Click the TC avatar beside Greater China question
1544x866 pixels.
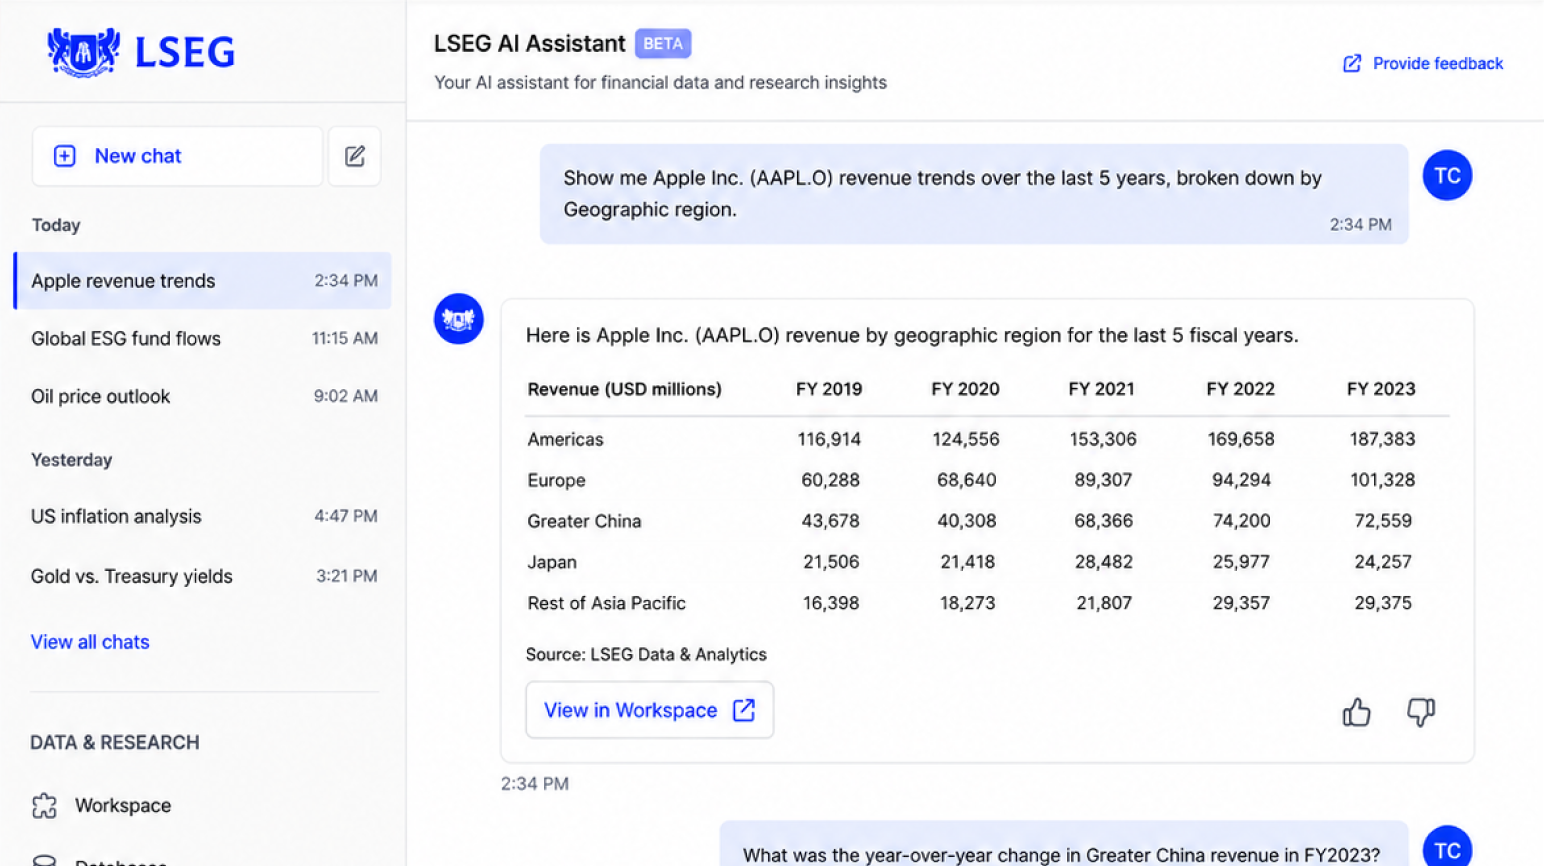(x=1447, y=846)
